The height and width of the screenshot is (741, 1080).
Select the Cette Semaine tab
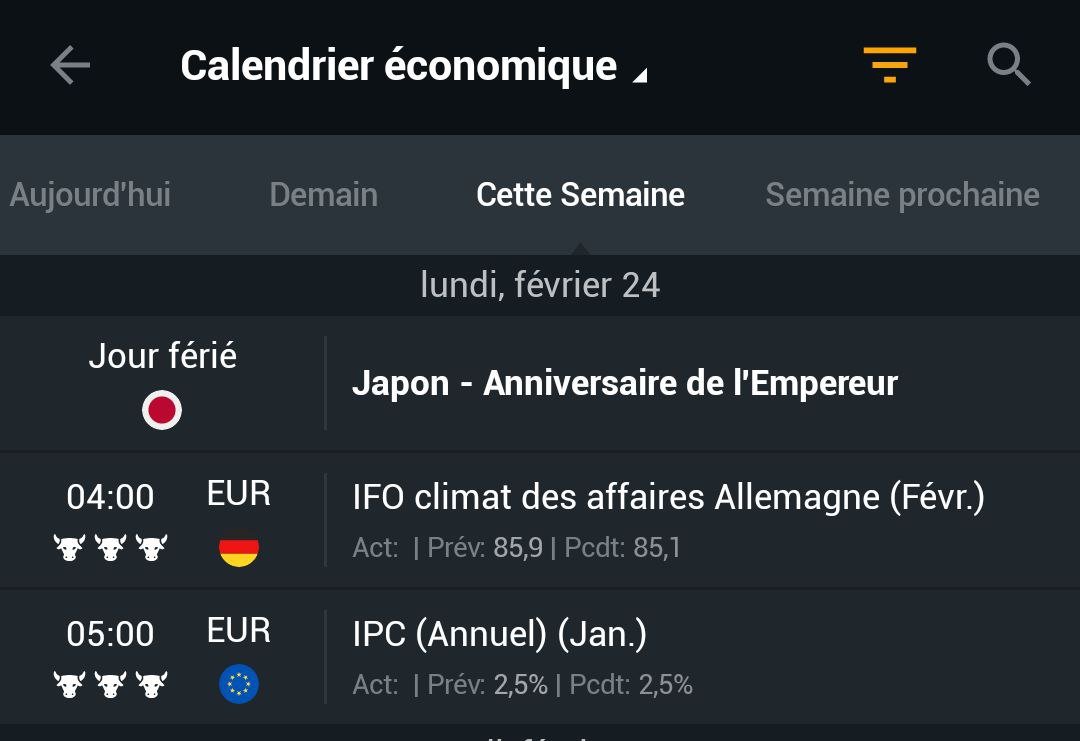580,195
